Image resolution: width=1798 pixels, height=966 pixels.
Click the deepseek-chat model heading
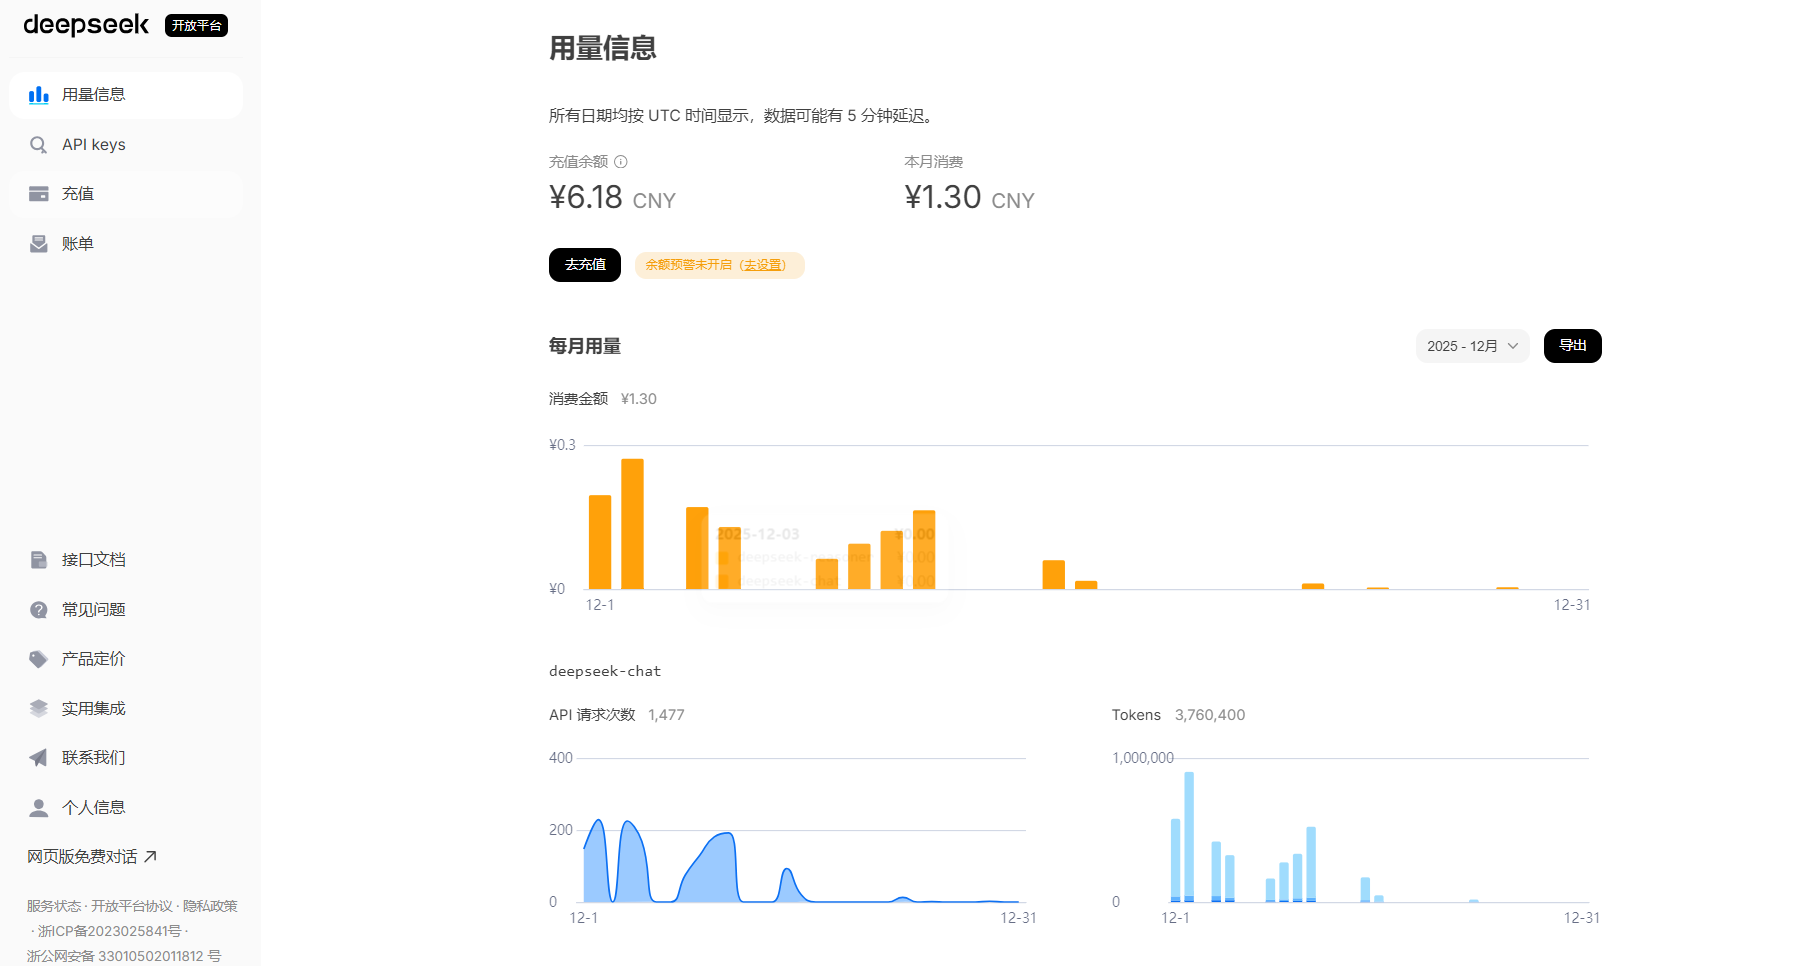(605, 671)
